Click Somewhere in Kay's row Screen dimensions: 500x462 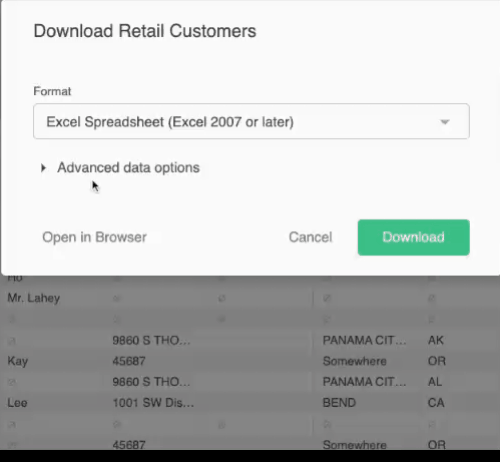click(x=355, y=361)
